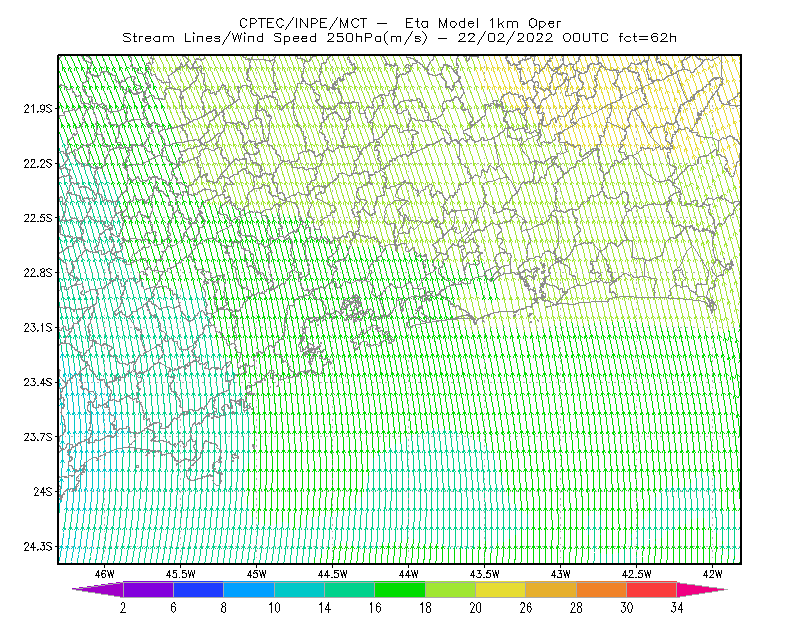Click the green 16-18 legend swatch
The width and height of the screenshot is (800, 618).
pos(400,589)
